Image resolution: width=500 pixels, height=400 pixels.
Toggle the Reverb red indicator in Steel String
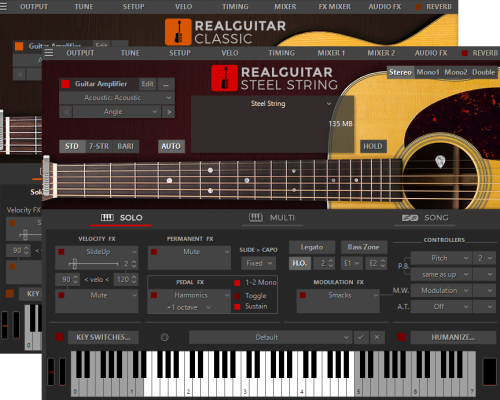(464, 53)
